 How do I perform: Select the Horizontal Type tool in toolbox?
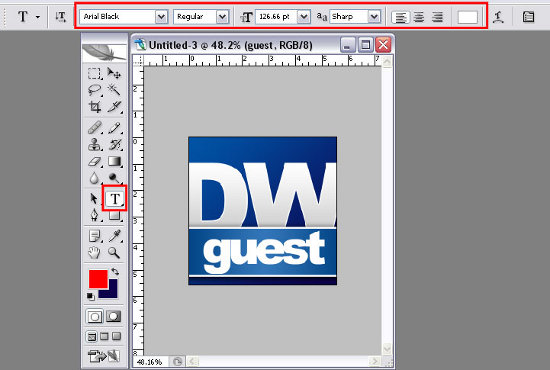tap(115, 199)
